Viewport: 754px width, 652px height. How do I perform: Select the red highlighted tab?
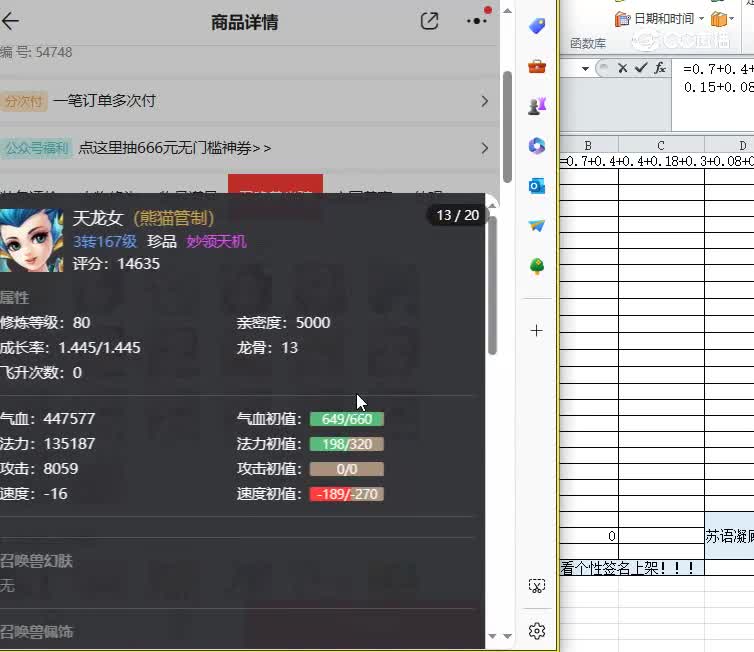point(275,184)
